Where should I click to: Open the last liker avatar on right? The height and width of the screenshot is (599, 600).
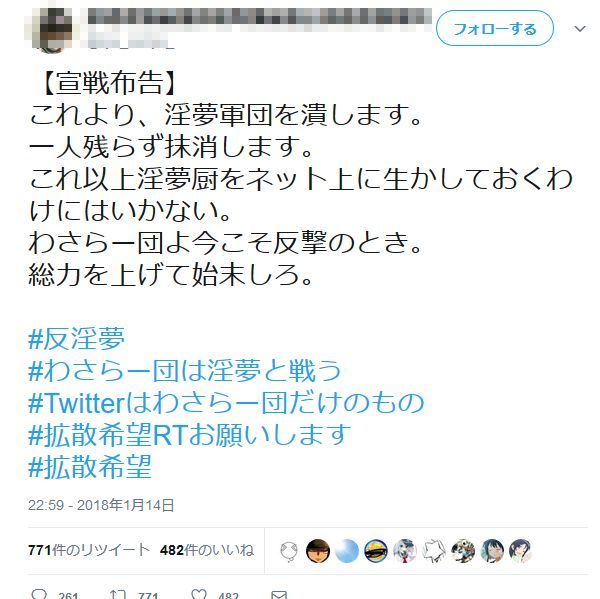(x=521, y=551)
